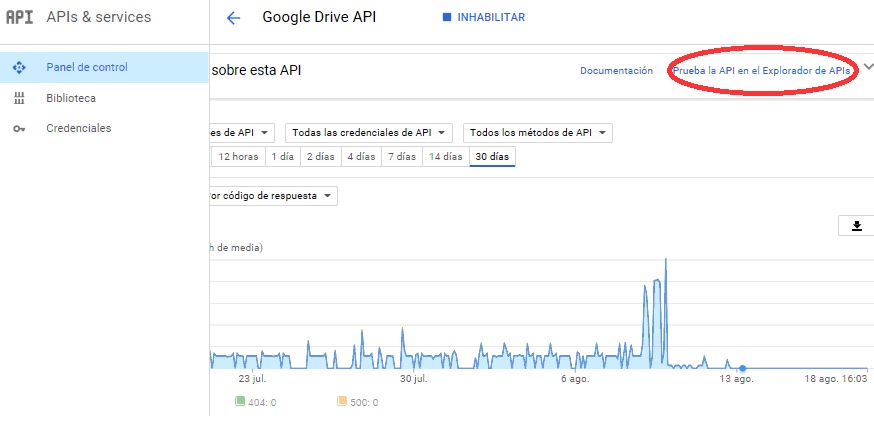Screen dimensions: 874x435
Task: Open the Panel de control page
Action: (104, 67)
